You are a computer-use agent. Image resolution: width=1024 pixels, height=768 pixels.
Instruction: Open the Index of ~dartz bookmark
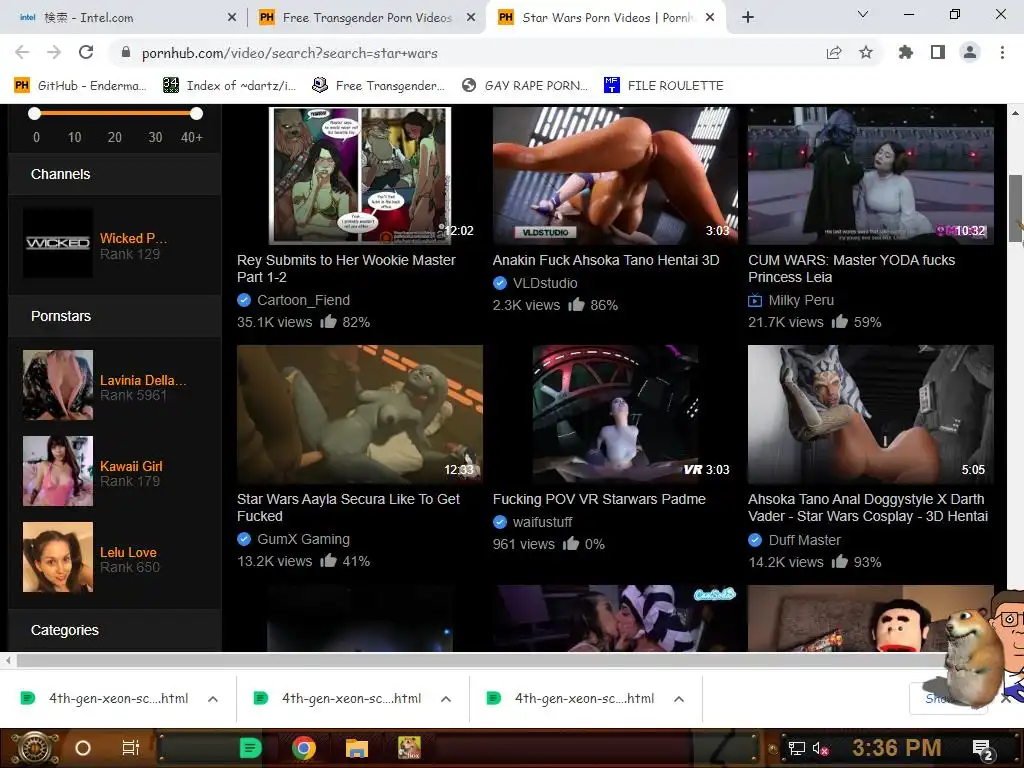229,86
